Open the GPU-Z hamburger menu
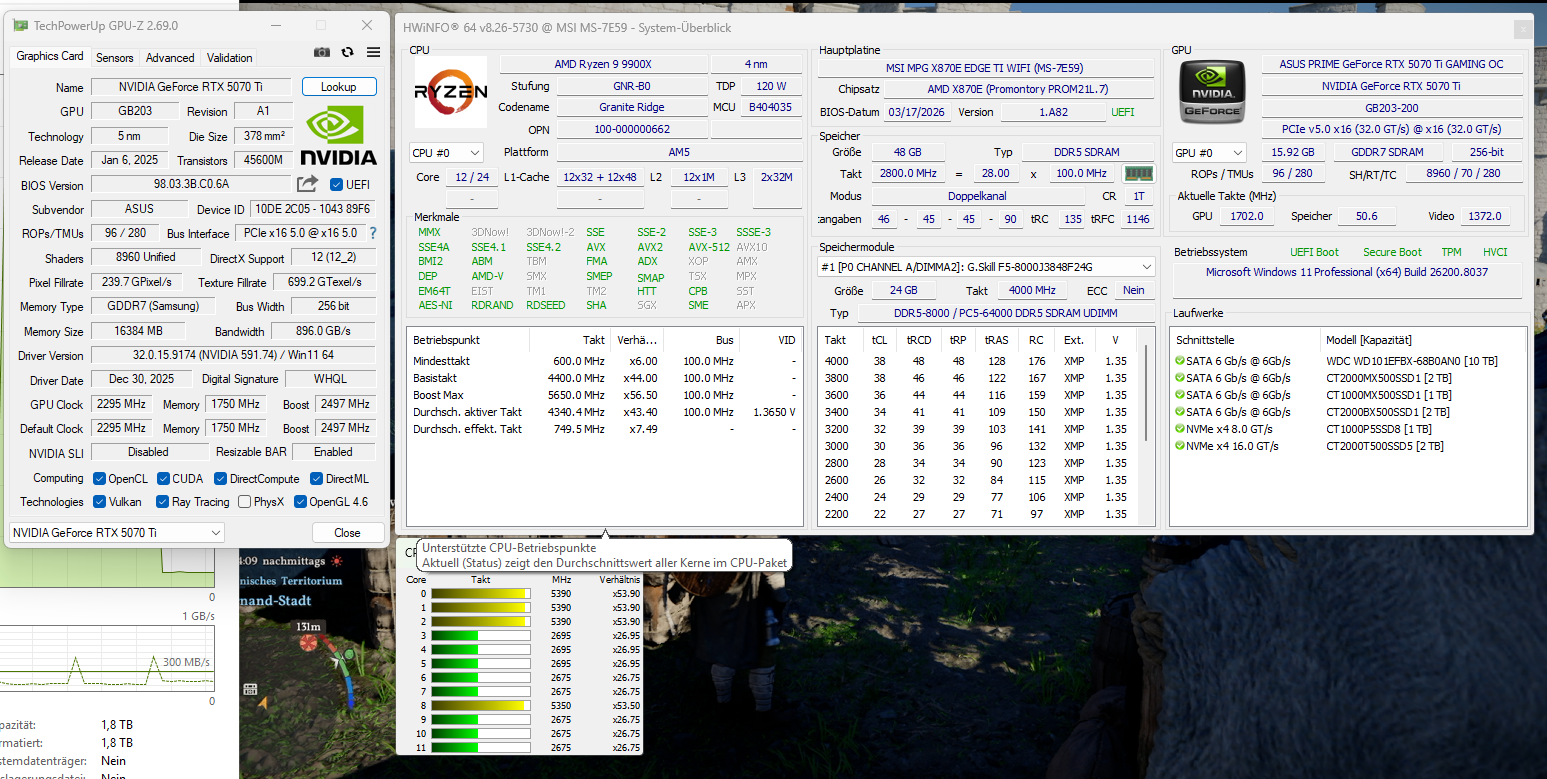 point(373,52)
